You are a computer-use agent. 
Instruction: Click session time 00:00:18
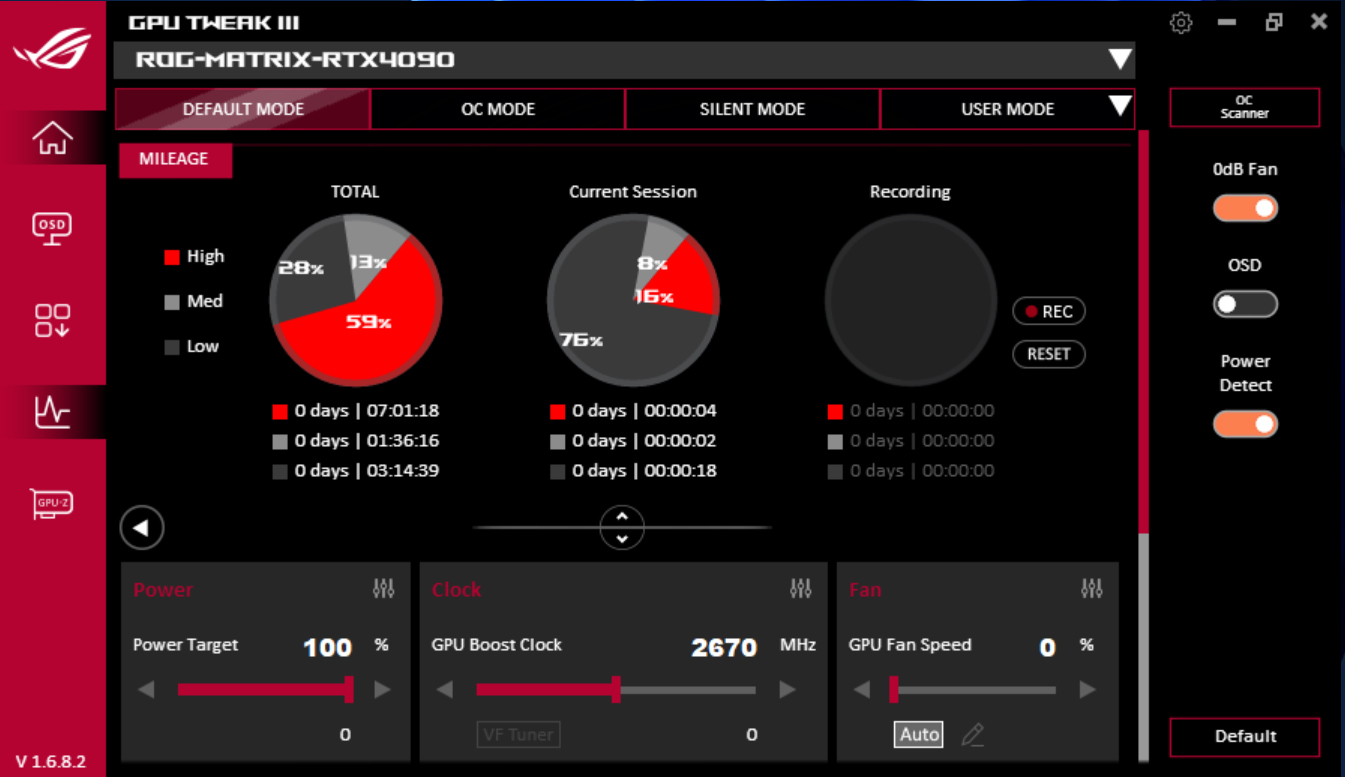[680, 471]
